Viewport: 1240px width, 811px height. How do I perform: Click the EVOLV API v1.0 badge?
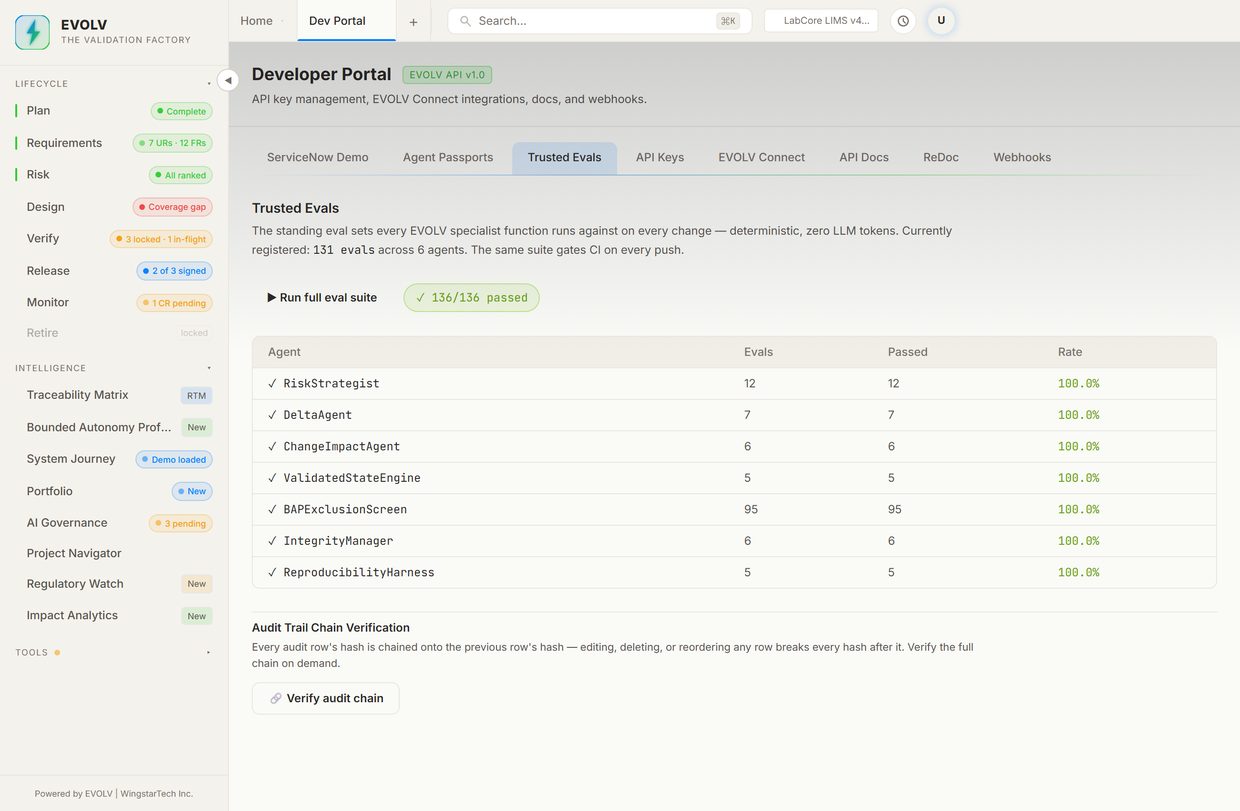[x=447, y=75]
